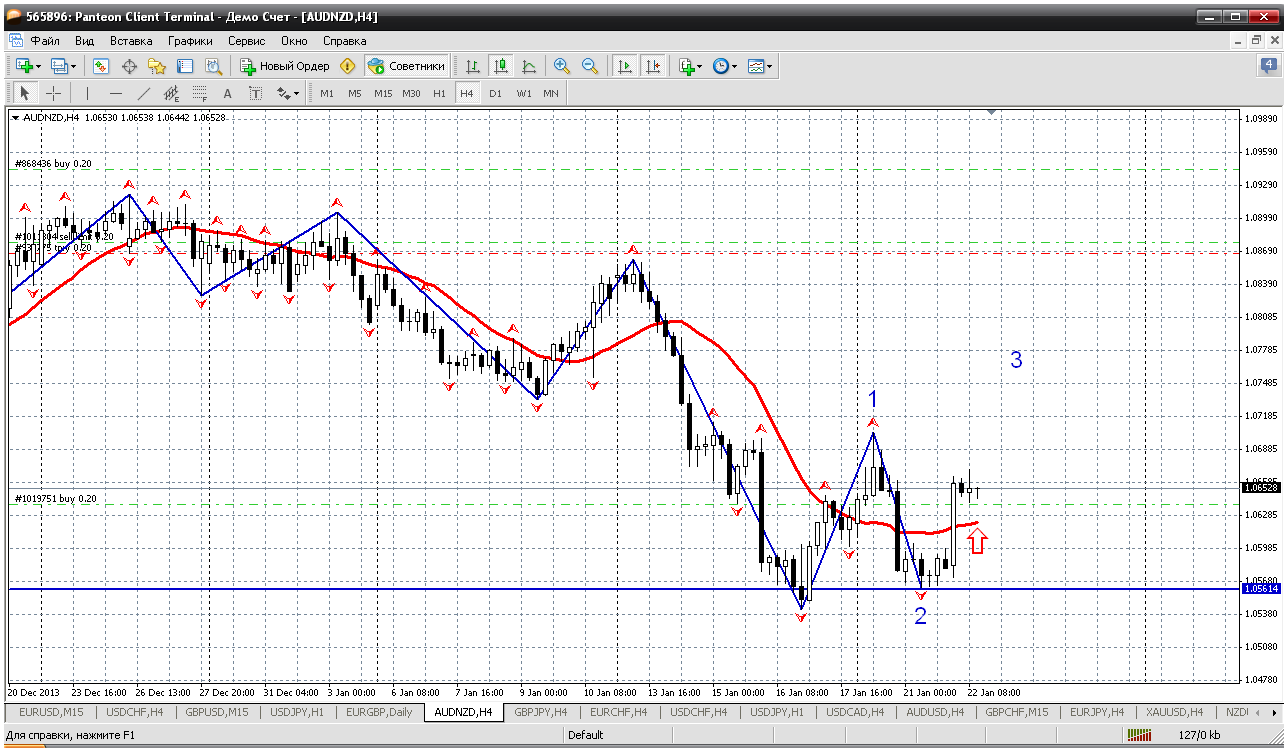Select the Fibonacci retracement tool
The image size is (1288, 748).
[199, 93]
